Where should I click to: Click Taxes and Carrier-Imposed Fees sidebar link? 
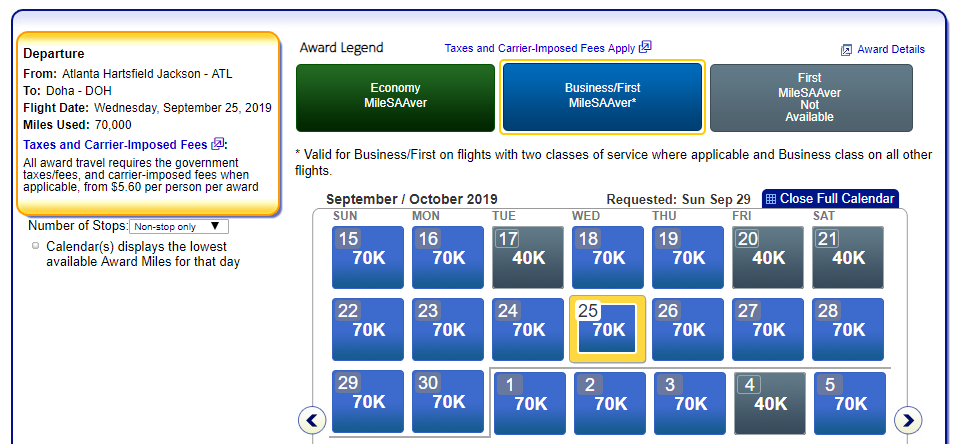pyautogui.click(x=115, y=144)
